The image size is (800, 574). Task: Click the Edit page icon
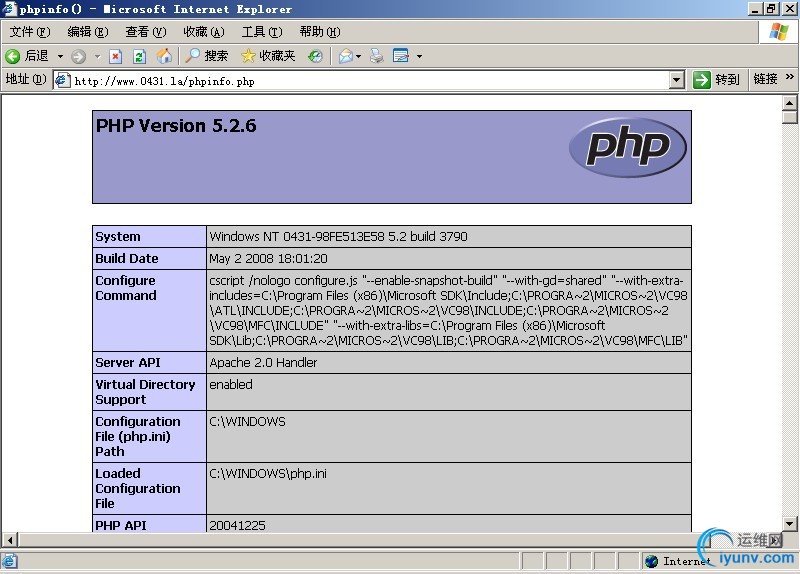click(x=401, y=56)
